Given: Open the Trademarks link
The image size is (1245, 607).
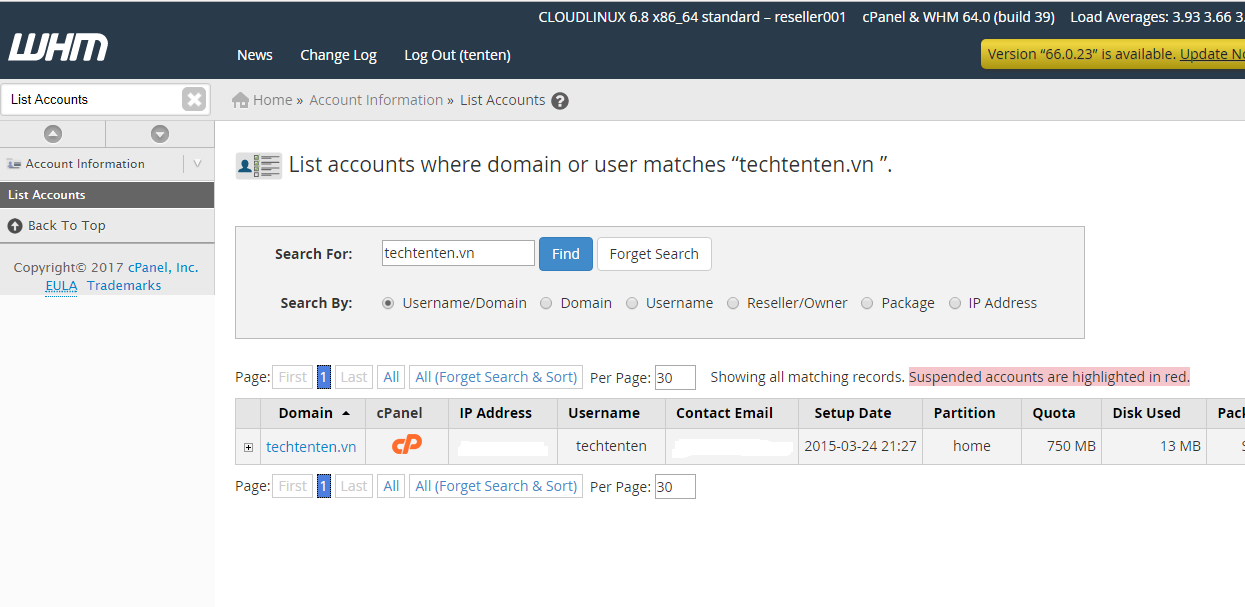Looking at the screenshot, I should [124, 285].
